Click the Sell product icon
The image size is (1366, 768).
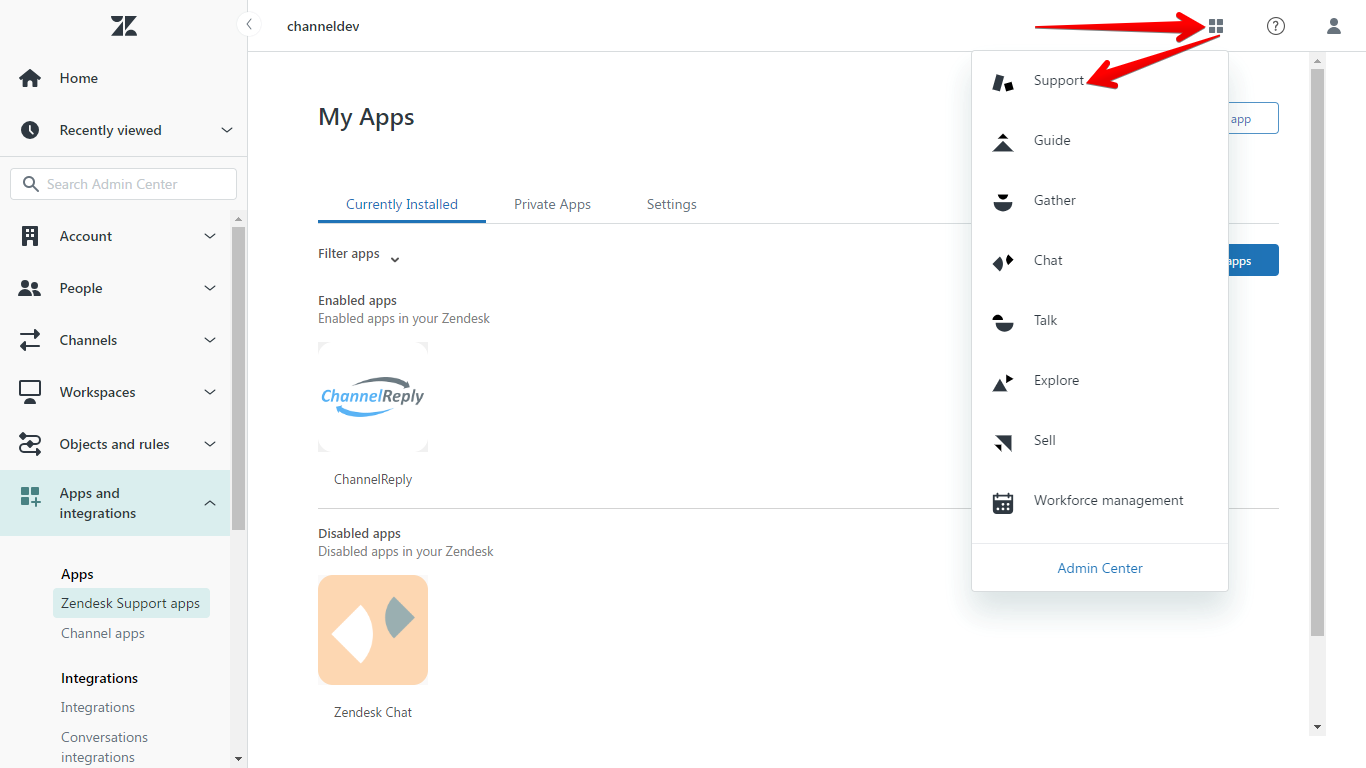pos(1003,442)
